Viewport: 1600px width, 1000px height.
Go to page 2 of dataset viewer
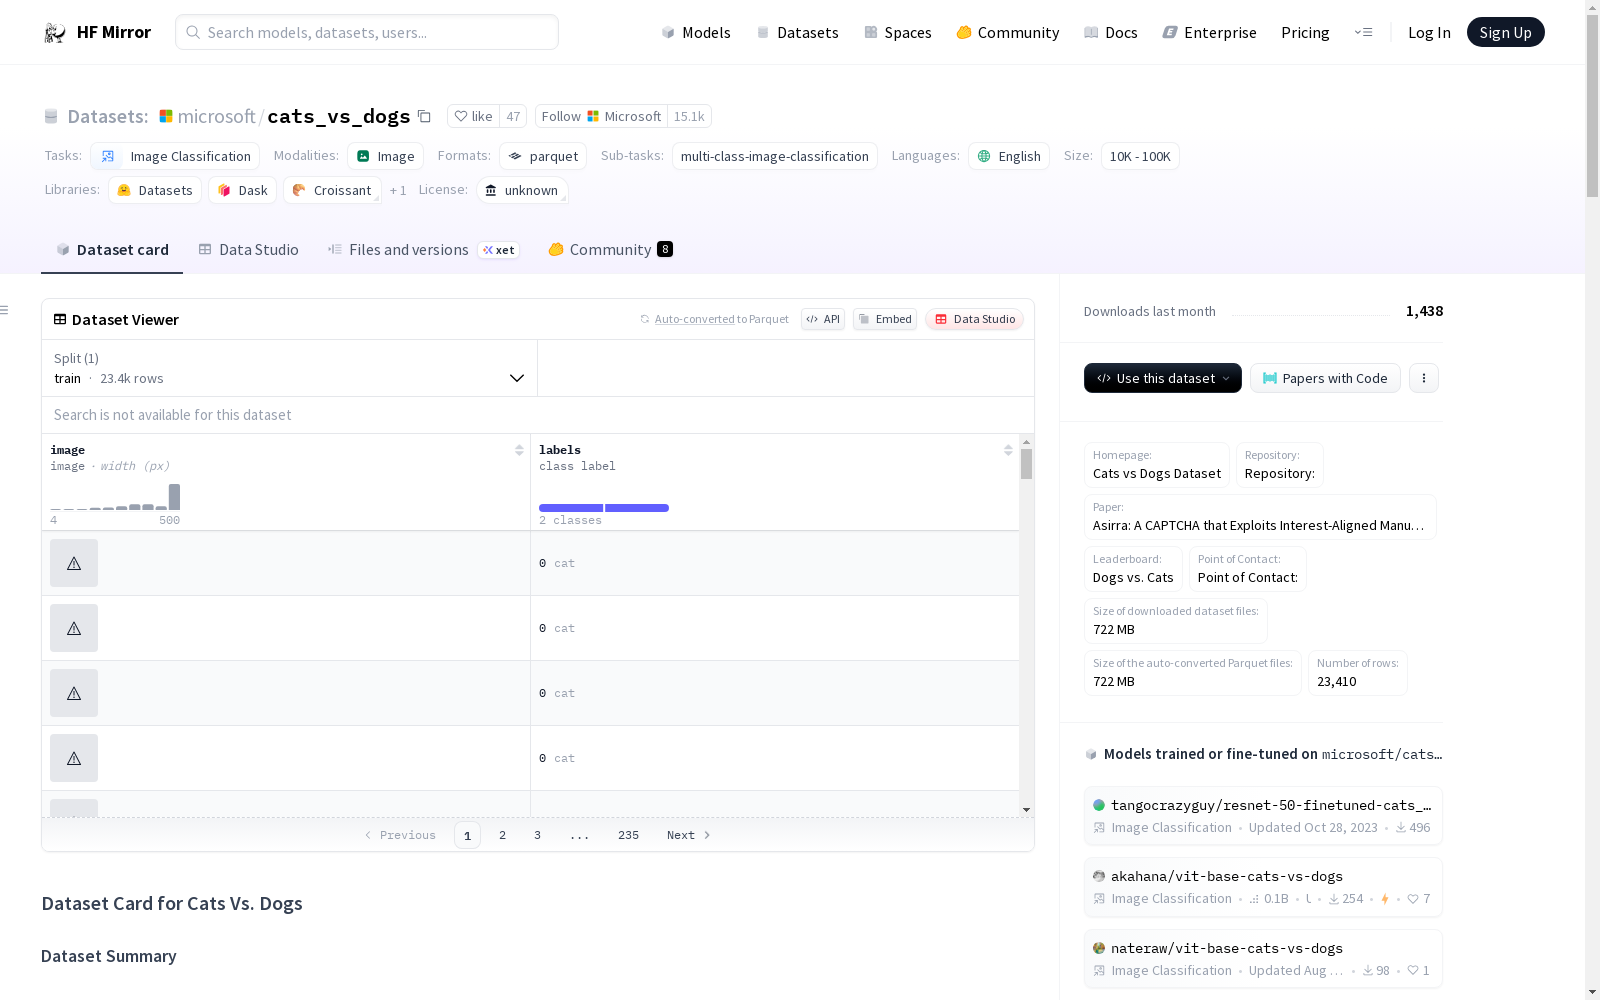click(502, 835)
